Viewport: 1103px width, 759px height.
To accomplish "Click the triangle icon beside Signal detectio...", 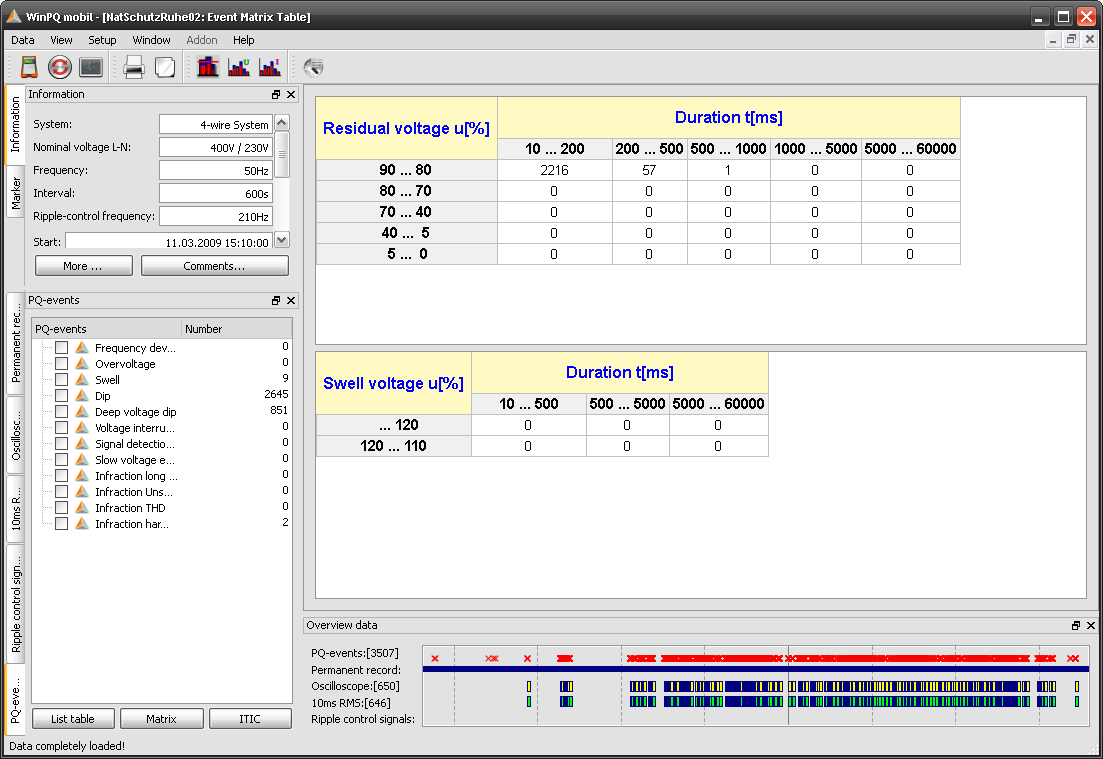I will [x=82, y=444].
